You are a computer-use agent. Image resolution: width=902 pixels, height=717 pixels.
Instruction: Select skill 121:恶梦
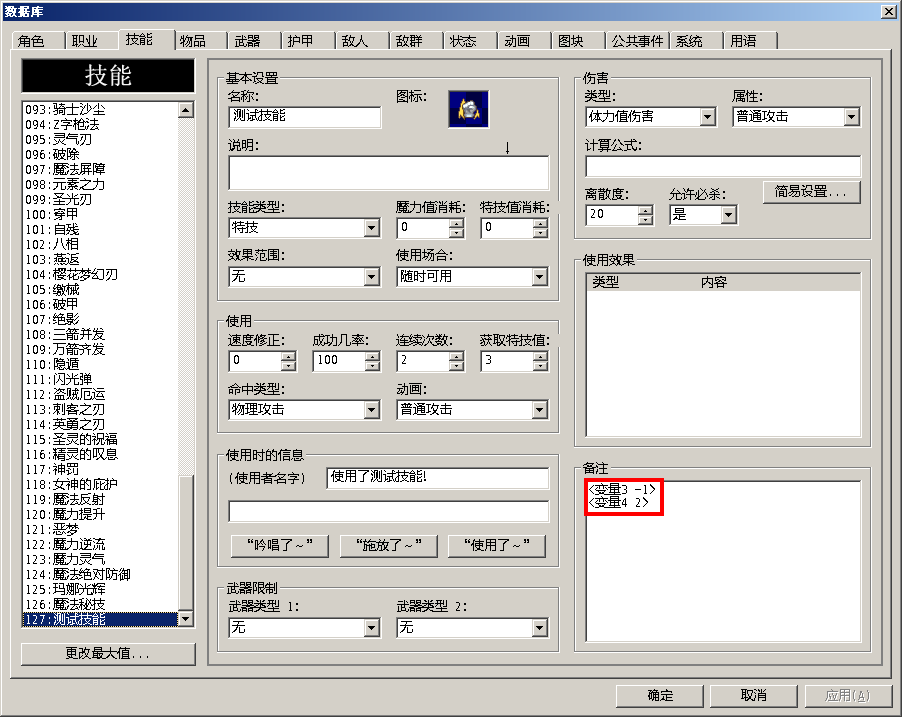[x=100, y=529]
